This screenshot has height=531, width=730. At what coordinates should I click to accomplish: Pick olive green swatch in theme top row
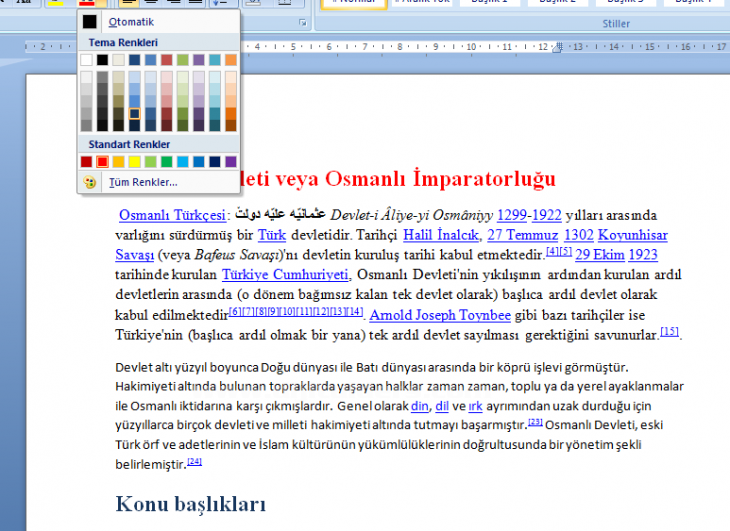[x=183, y=60]
